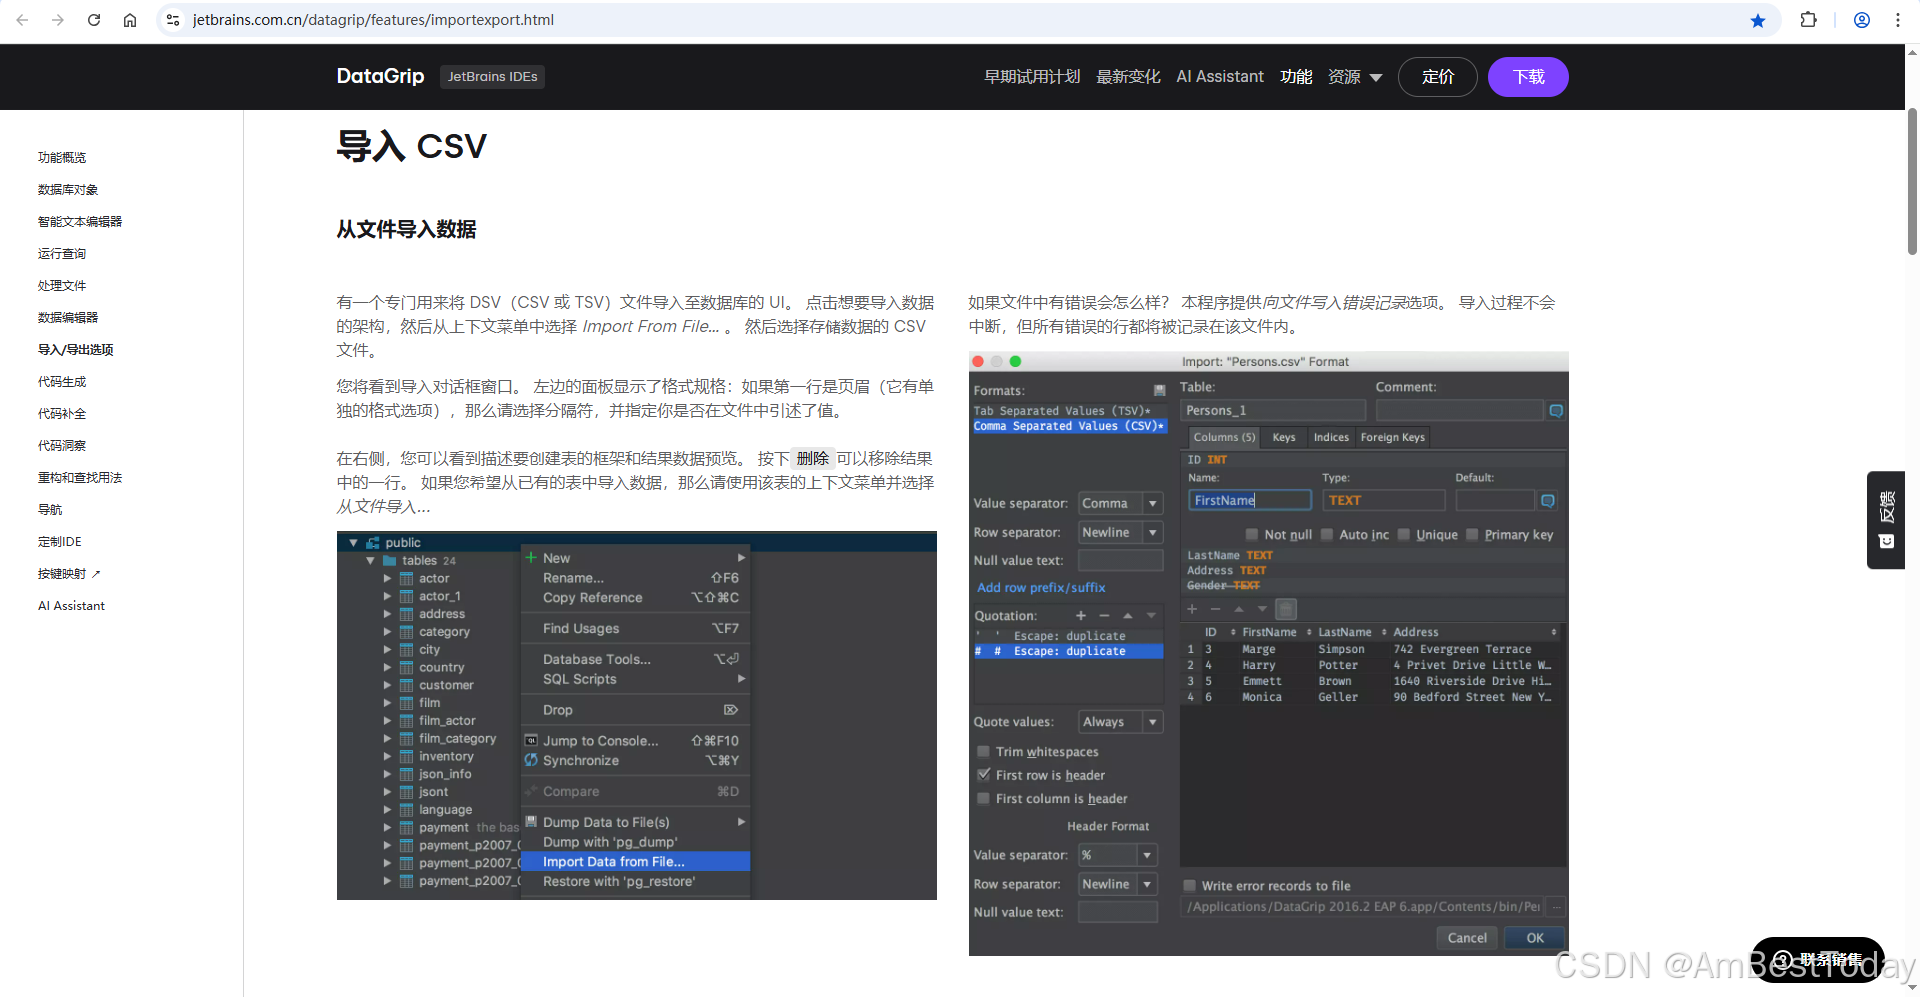
Task: Collapse the public schema tree node
Action: coord(353,543)
